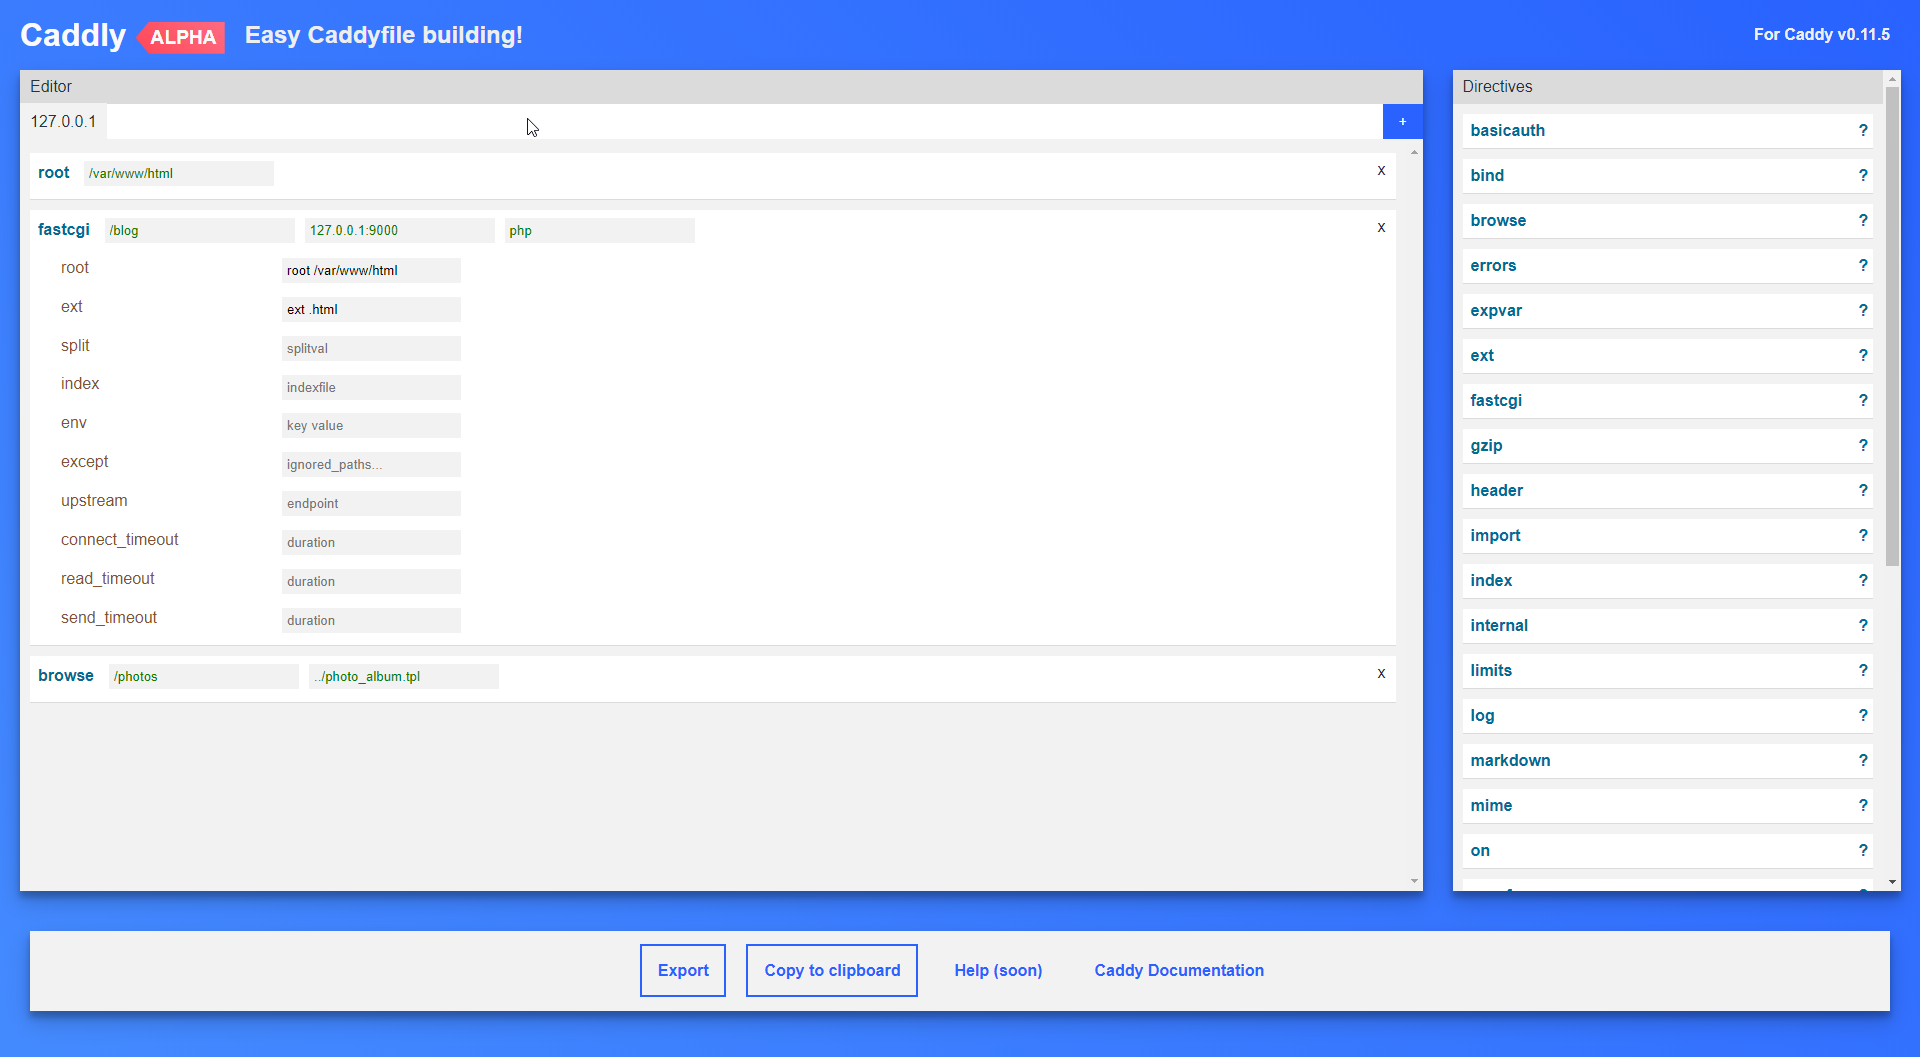Edit the fastcgi 'root /var/www/html' subfield

[x=371, y=270]
